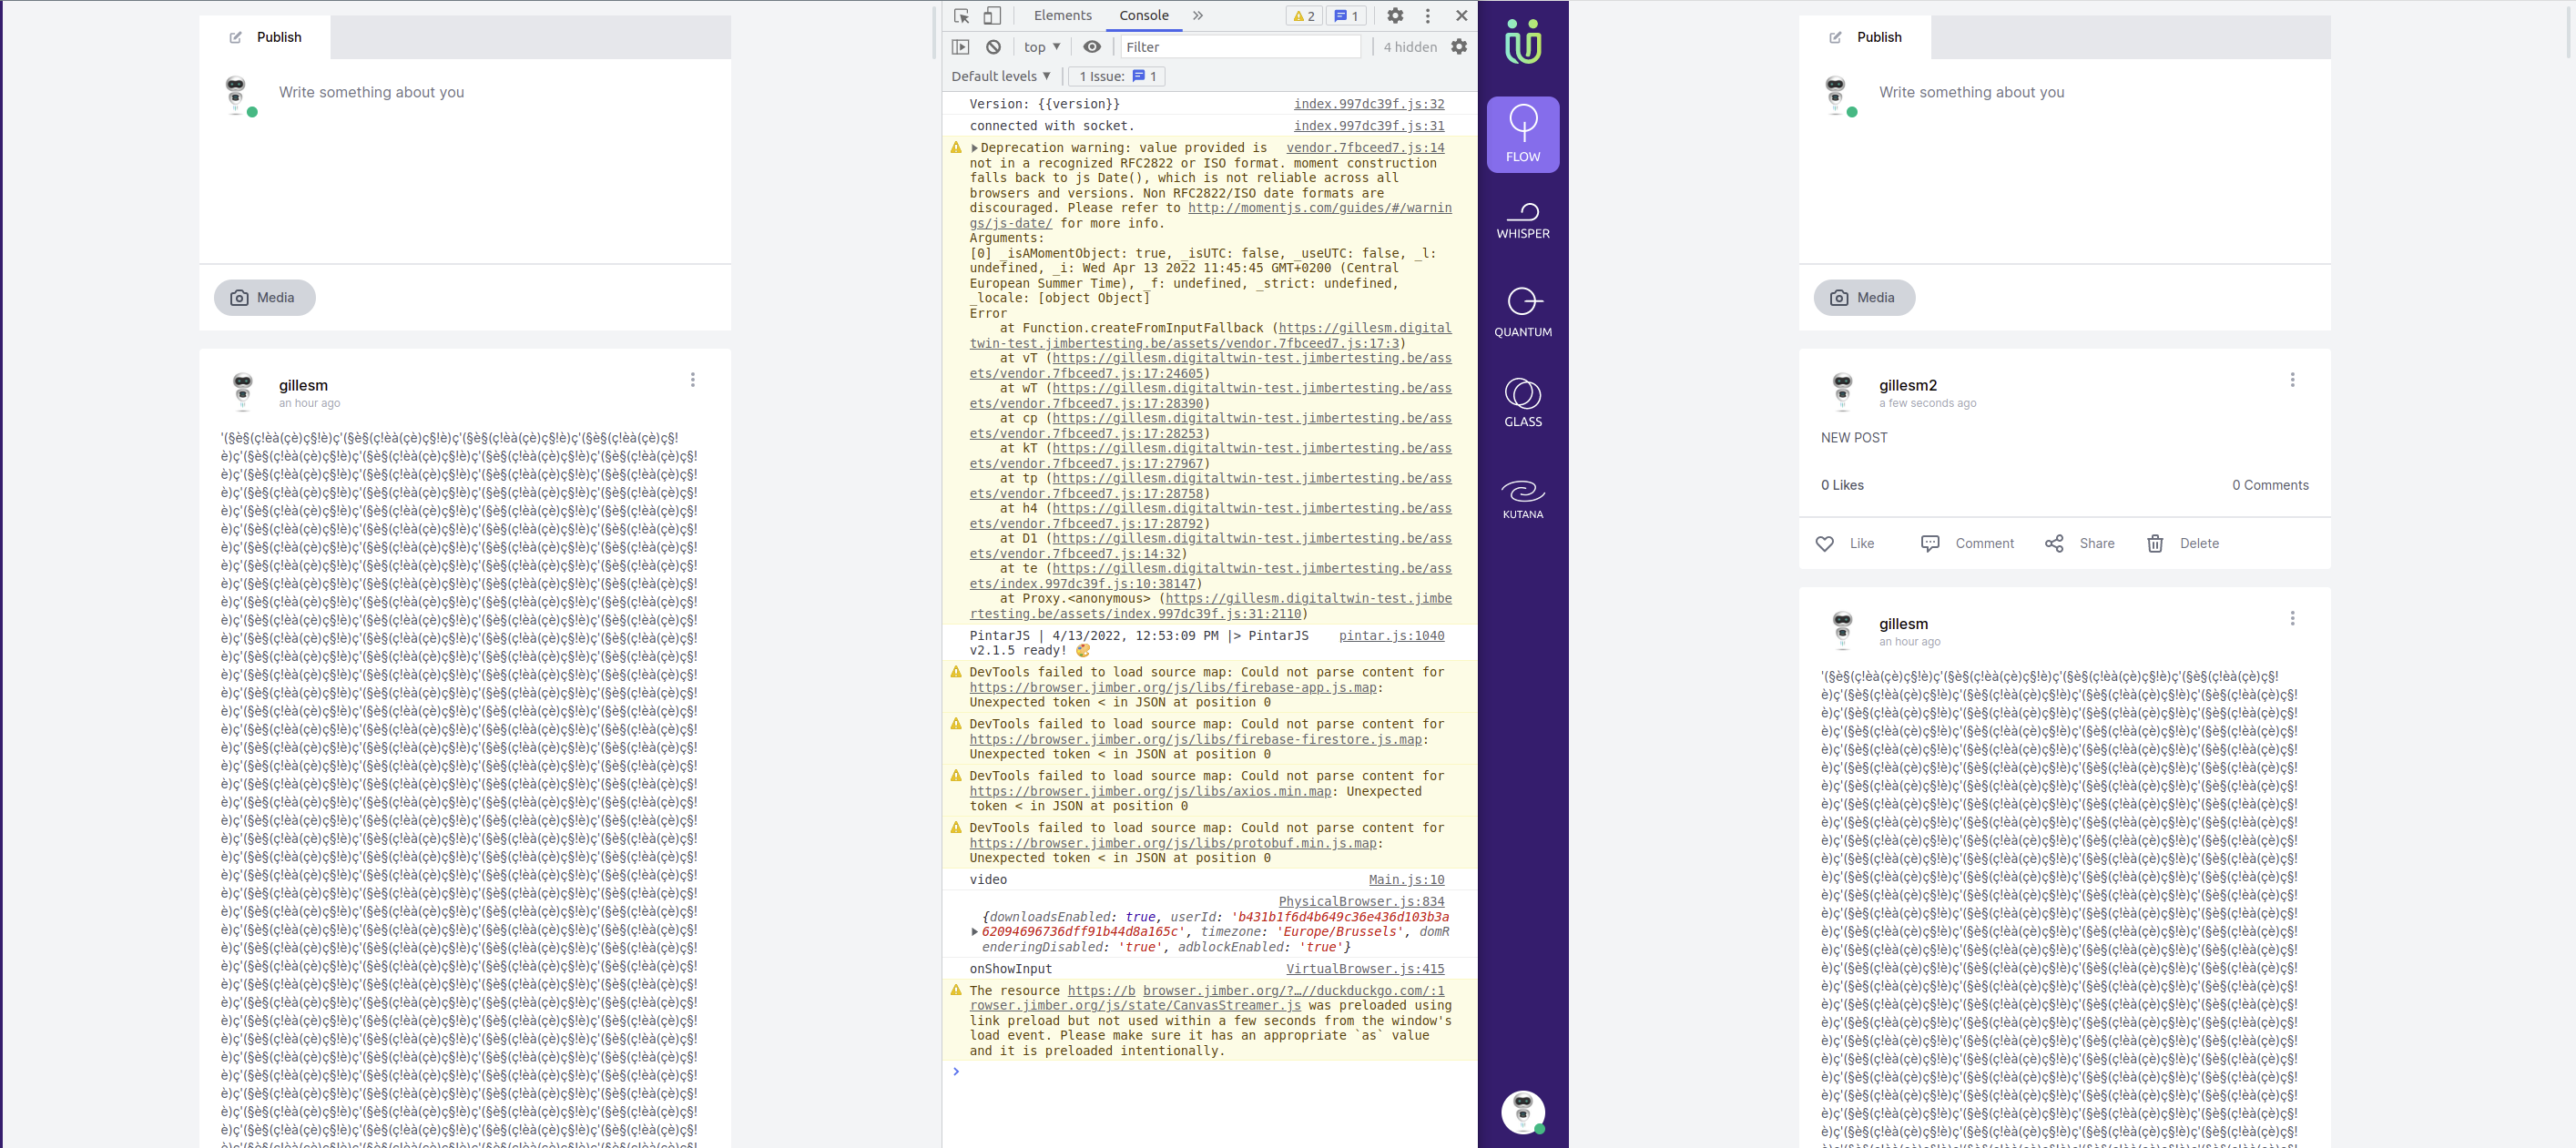Clear the console with the ban icon
This screenshot has width=2576, height=1148.
tap(993, 46)
